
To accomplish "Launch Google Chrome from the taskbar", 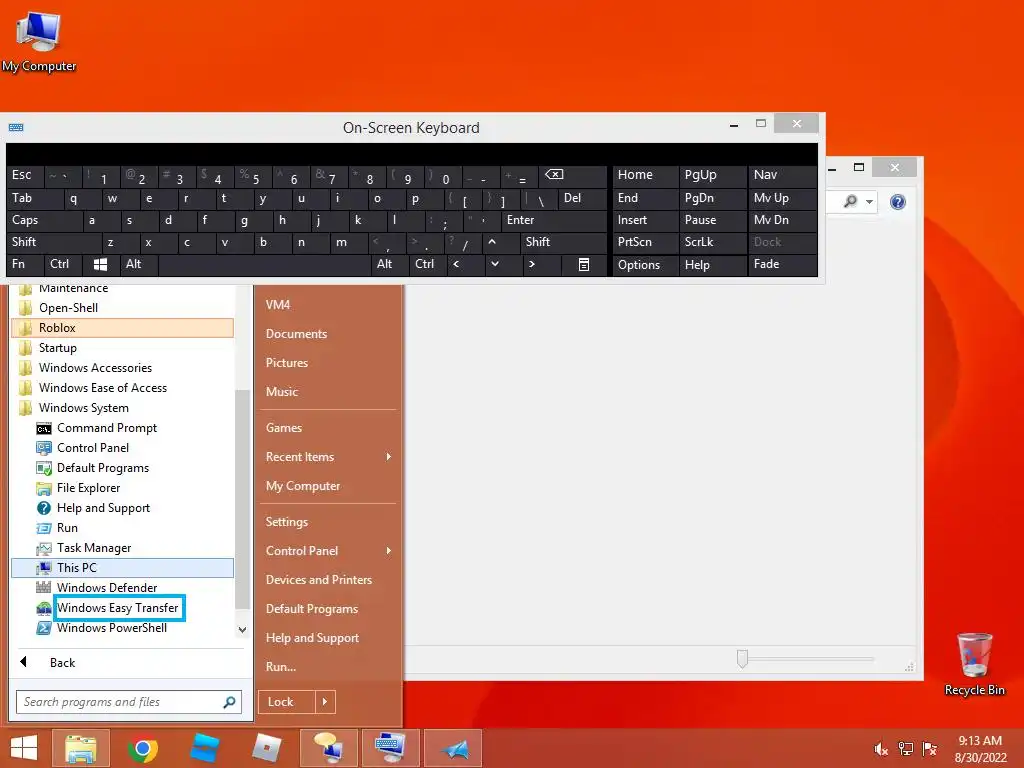I will tap(143, 748).
